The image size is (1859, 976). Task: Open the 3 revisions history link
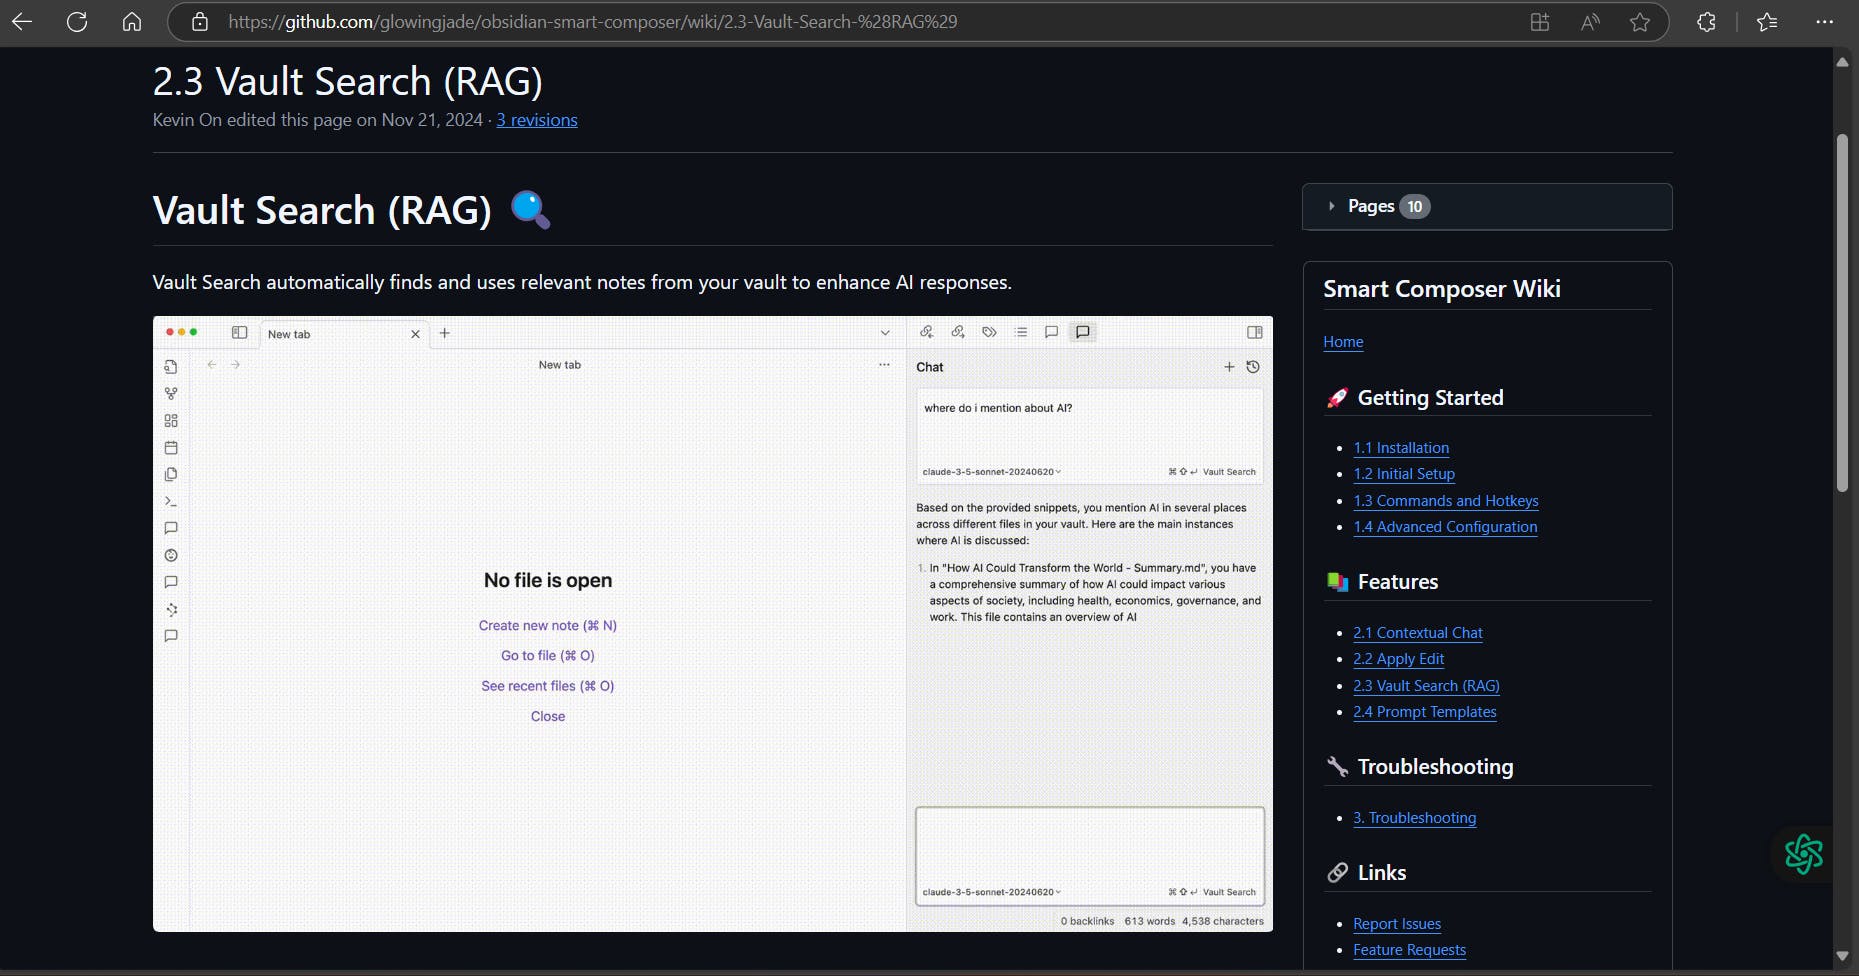click(x=537, y=120)
